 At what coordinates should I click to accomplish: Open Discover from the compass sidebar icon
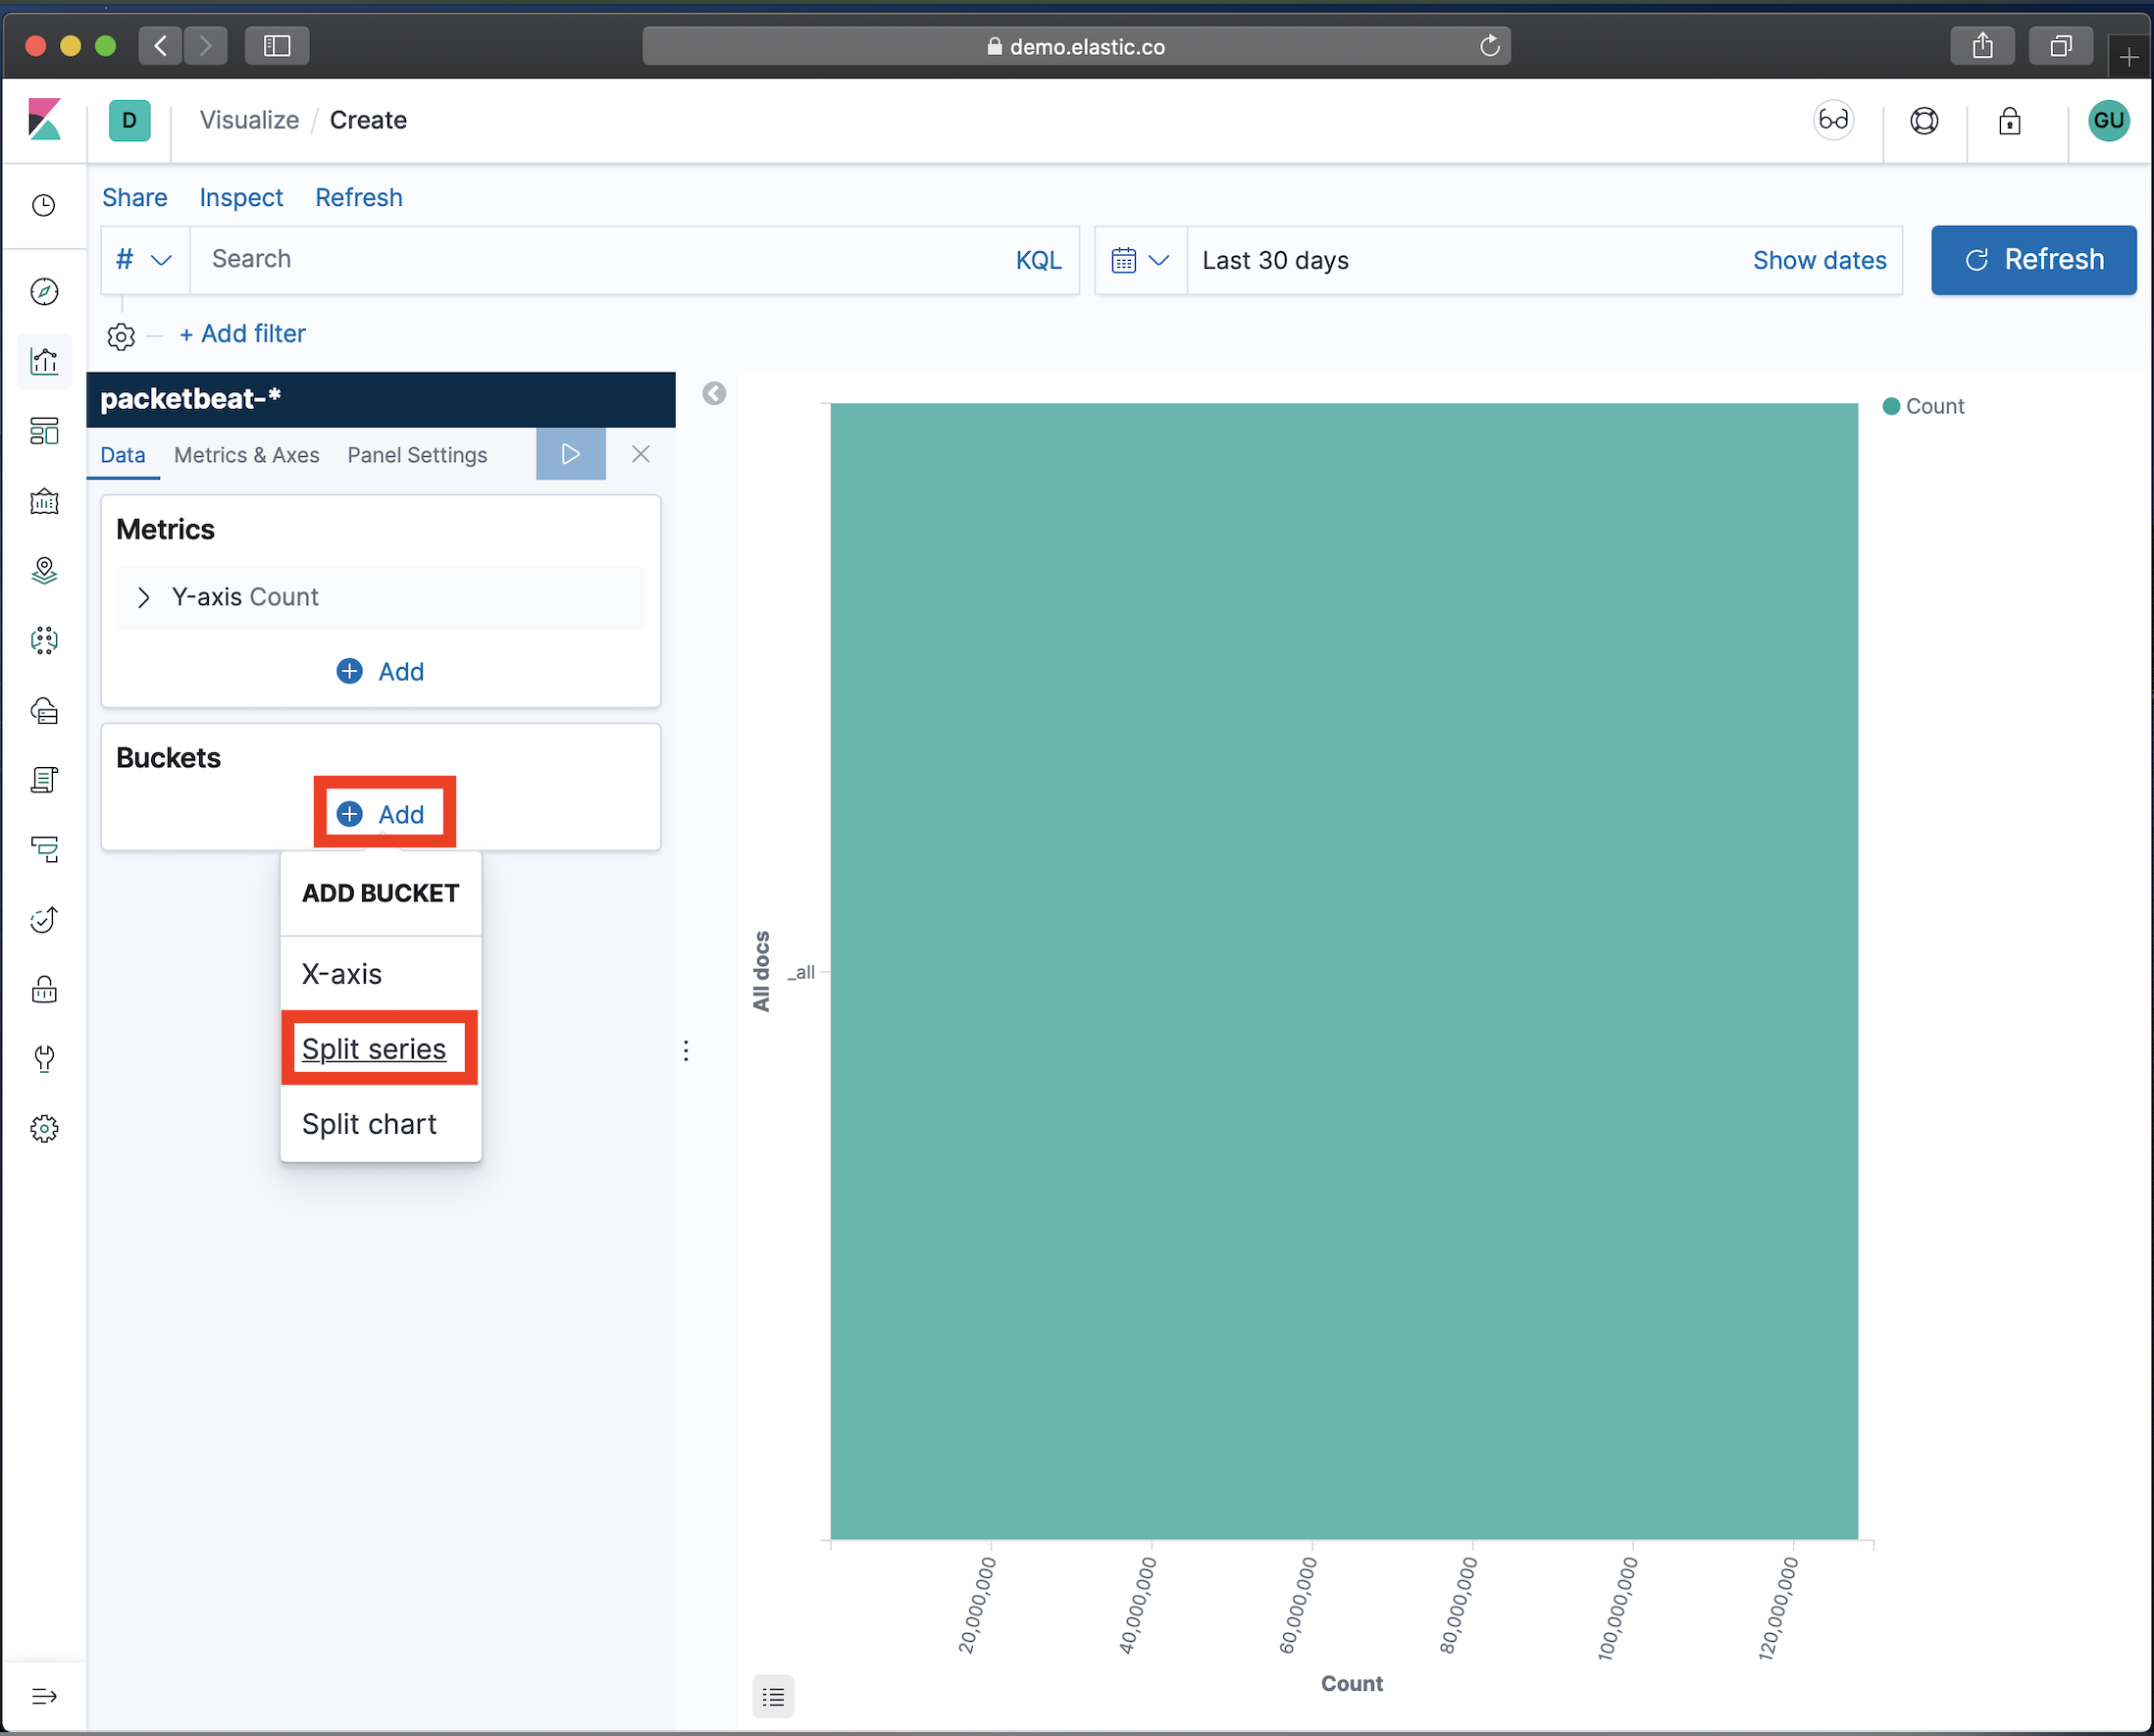point(44,291)
